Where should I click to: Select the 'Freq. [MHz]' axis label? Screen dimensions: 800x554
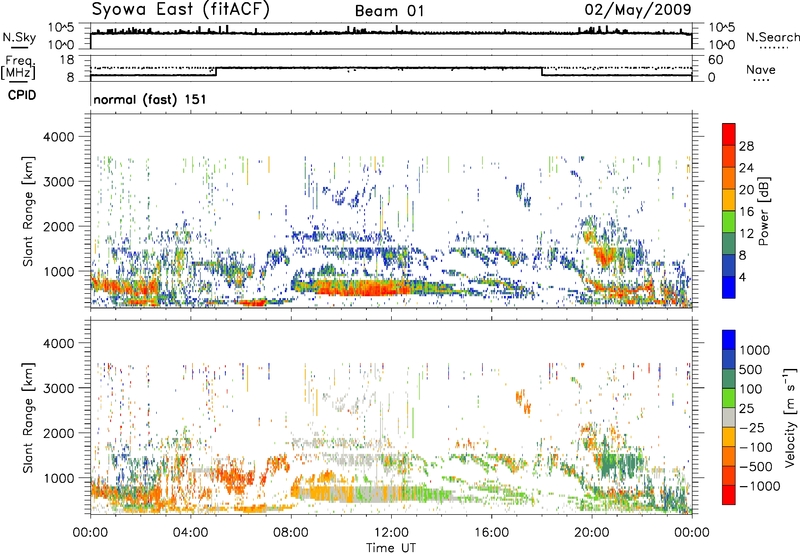point(18,68)
